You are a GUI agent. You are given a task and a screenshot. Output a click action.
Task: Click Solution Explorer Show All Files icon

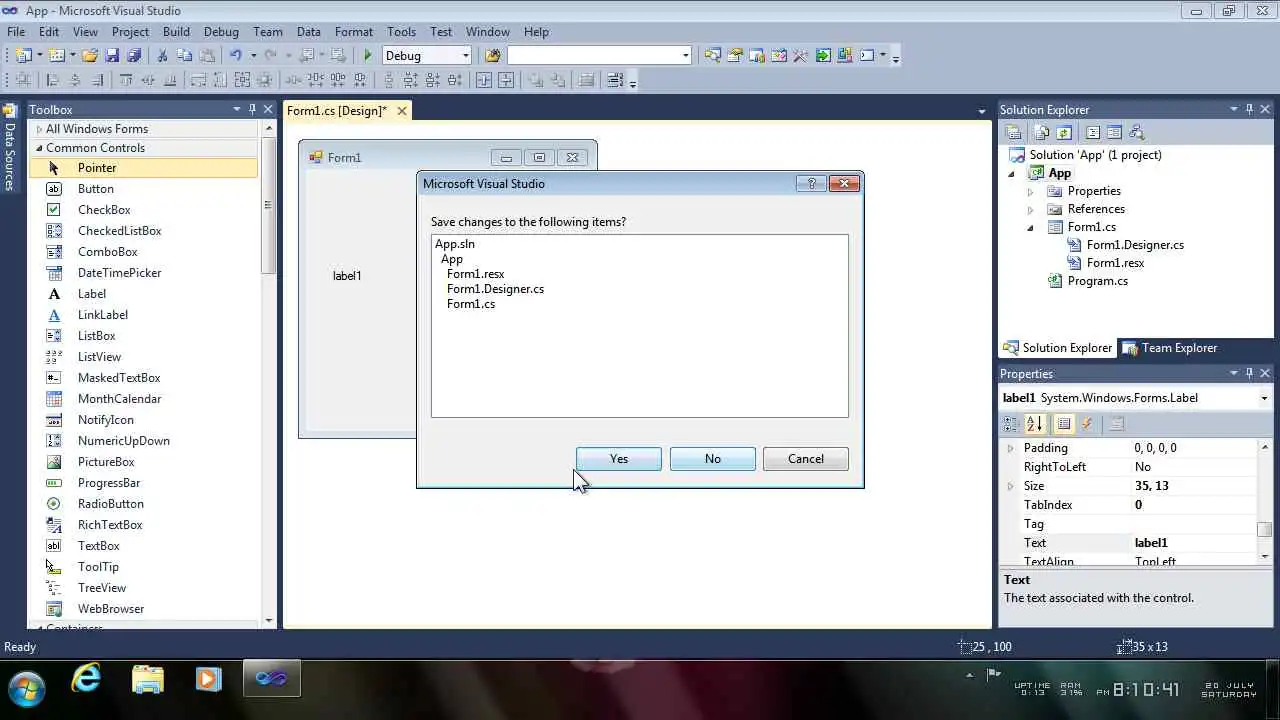[1041, 132]
